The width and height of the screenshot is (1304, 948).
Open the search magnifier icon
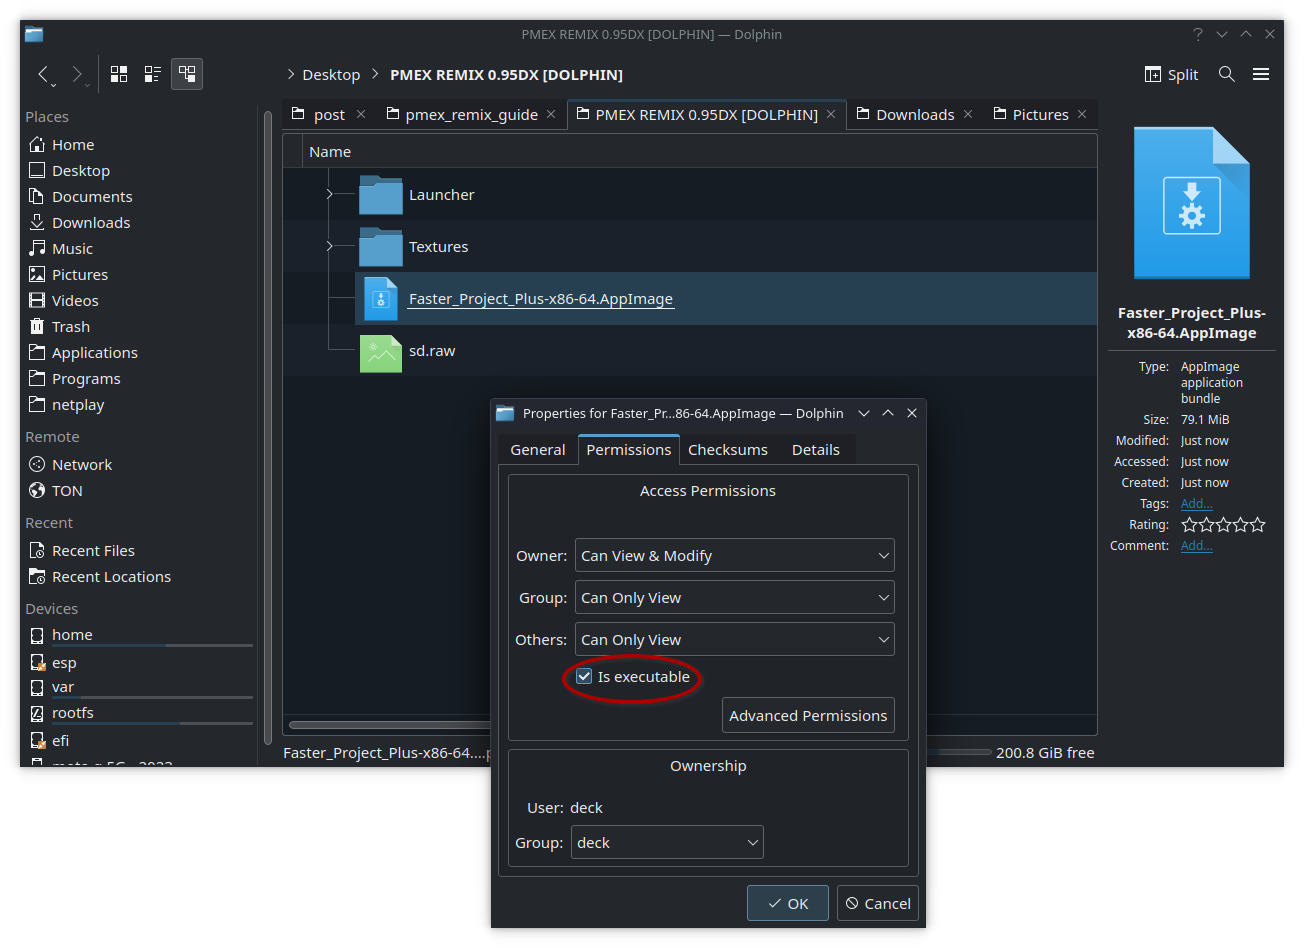click(x=1227, y=74)
